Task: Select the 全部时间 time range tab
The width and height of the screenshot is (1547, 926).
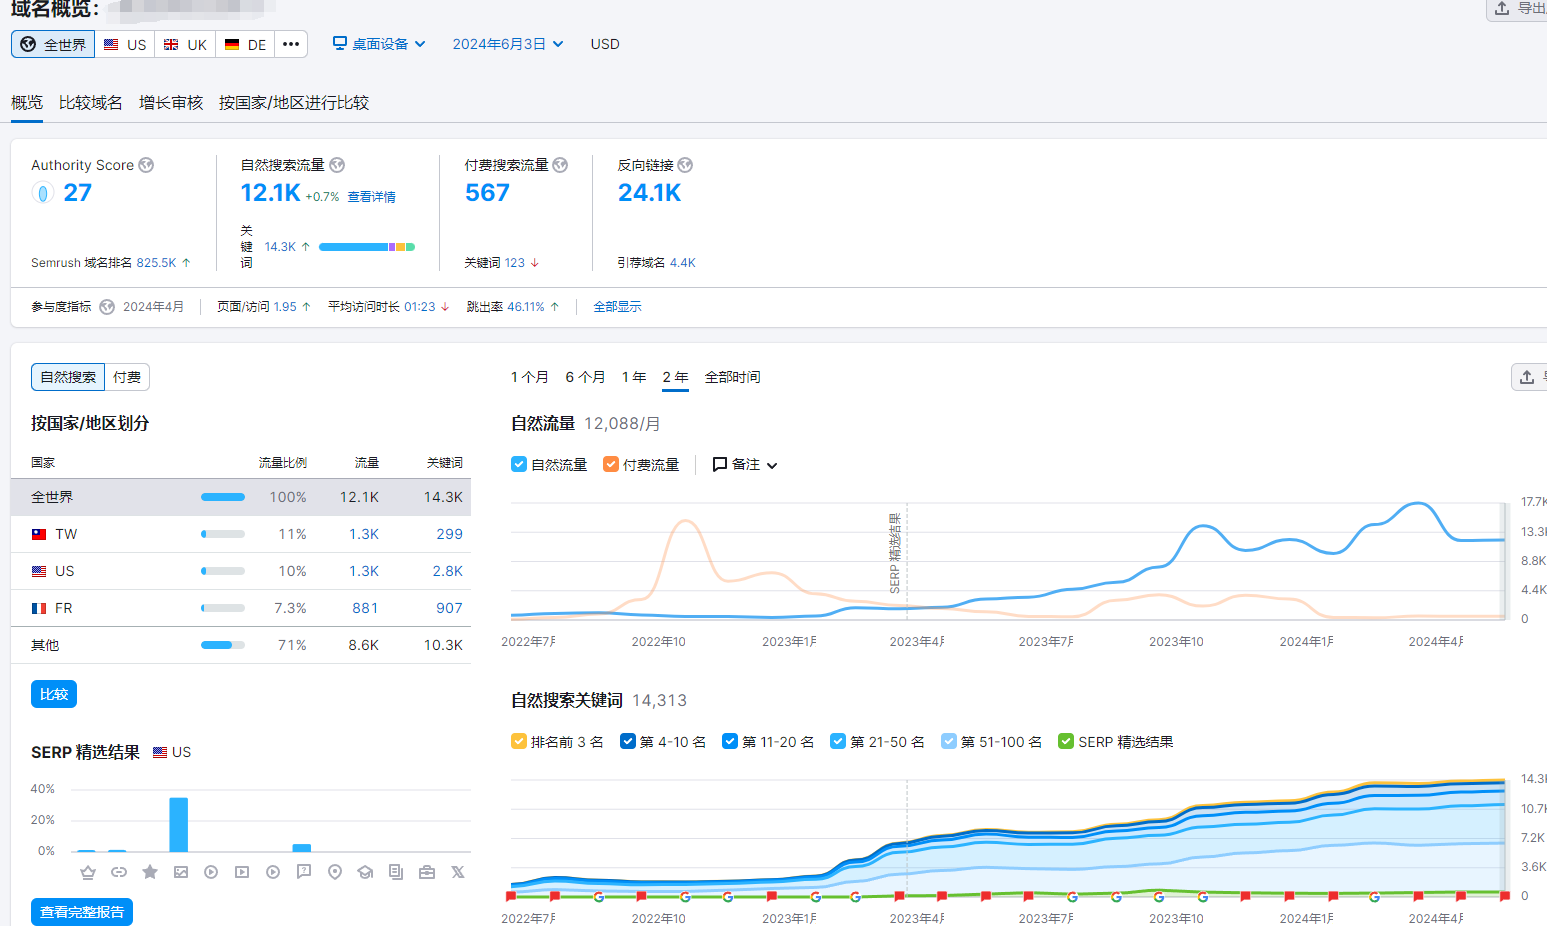Action: (732, 377)
